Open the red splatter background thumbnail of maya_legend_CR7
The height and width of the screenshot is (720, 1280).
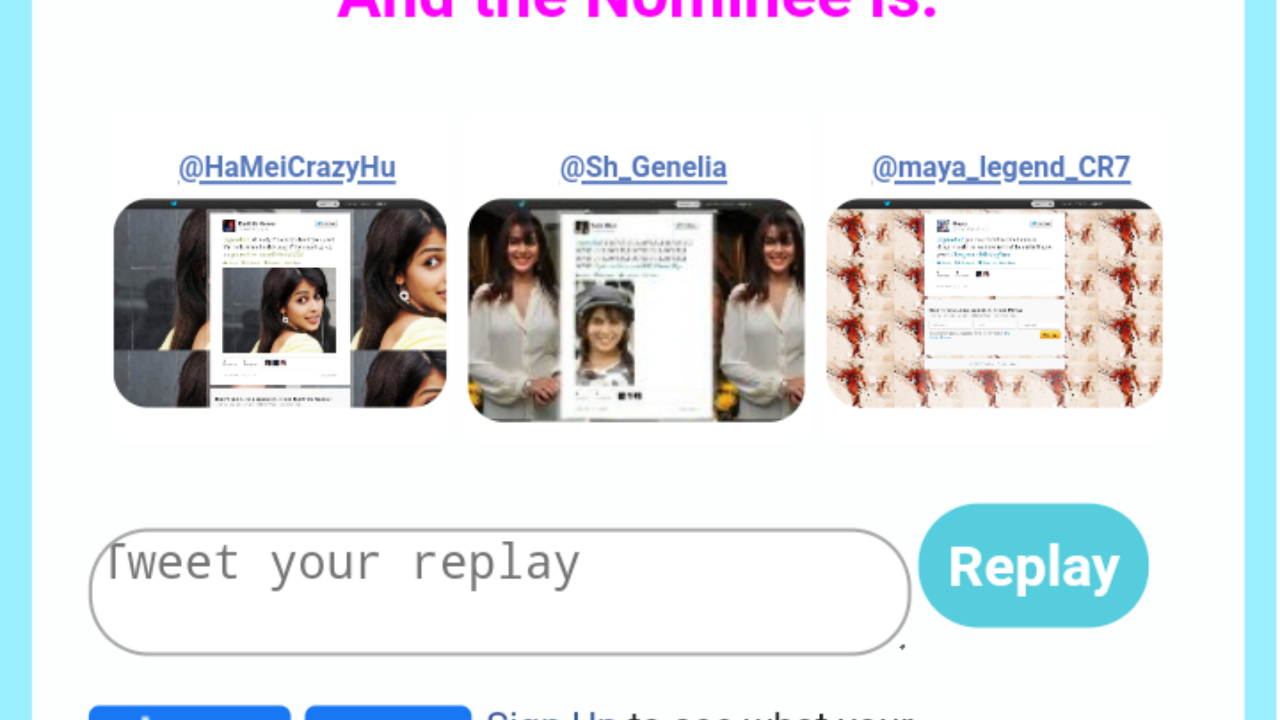(x=995, y=303)
